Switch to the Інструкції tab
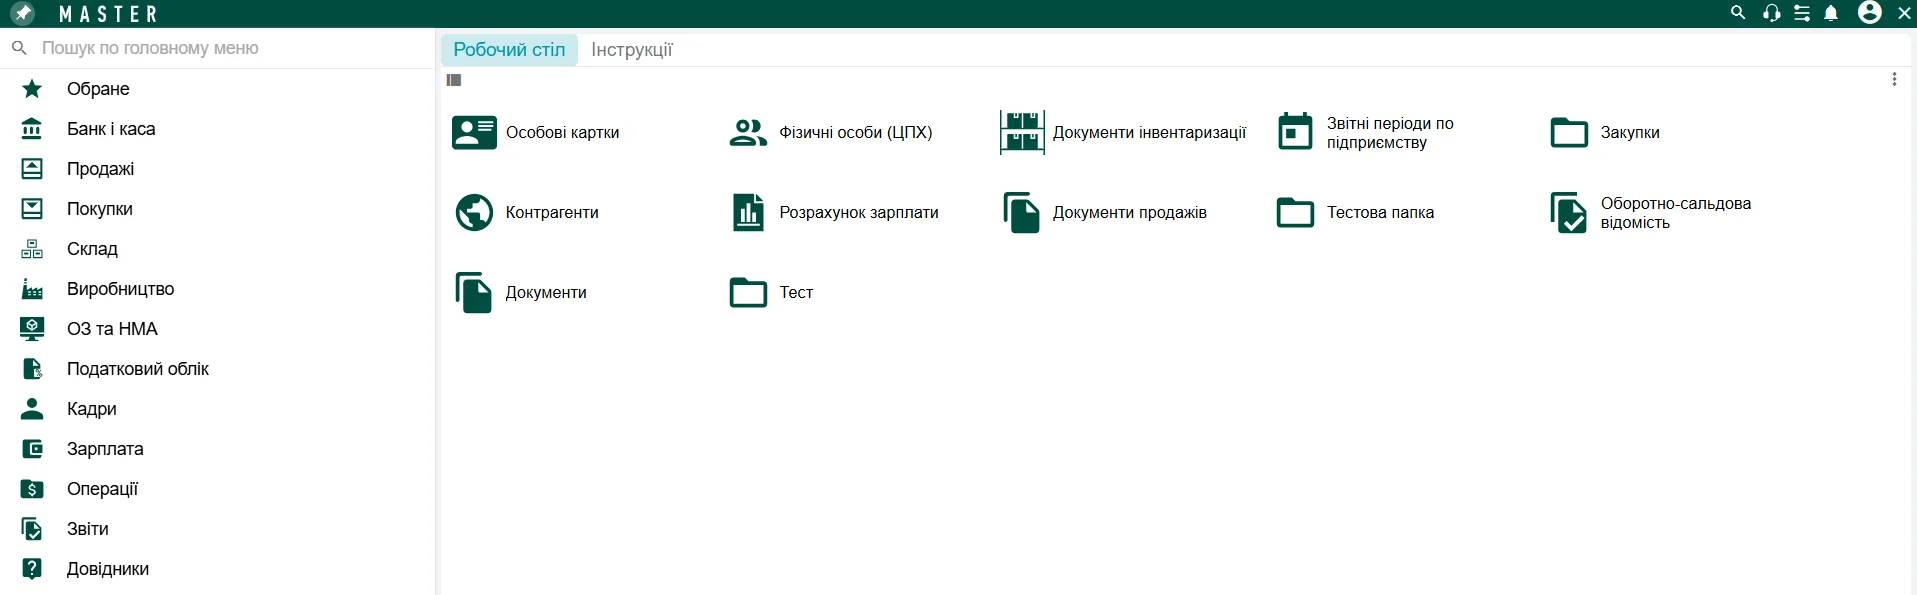The image size is (1917, 595). click(x=631, y=49)
